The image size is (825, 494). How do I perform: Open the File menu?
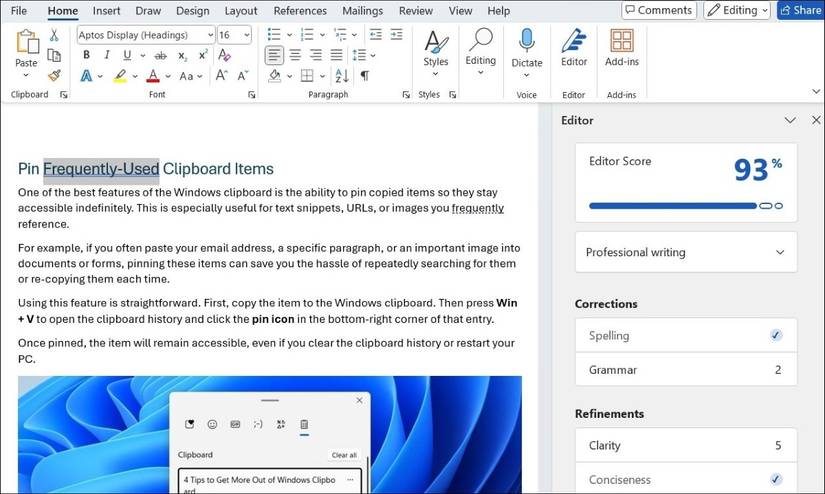pos(19,11)
